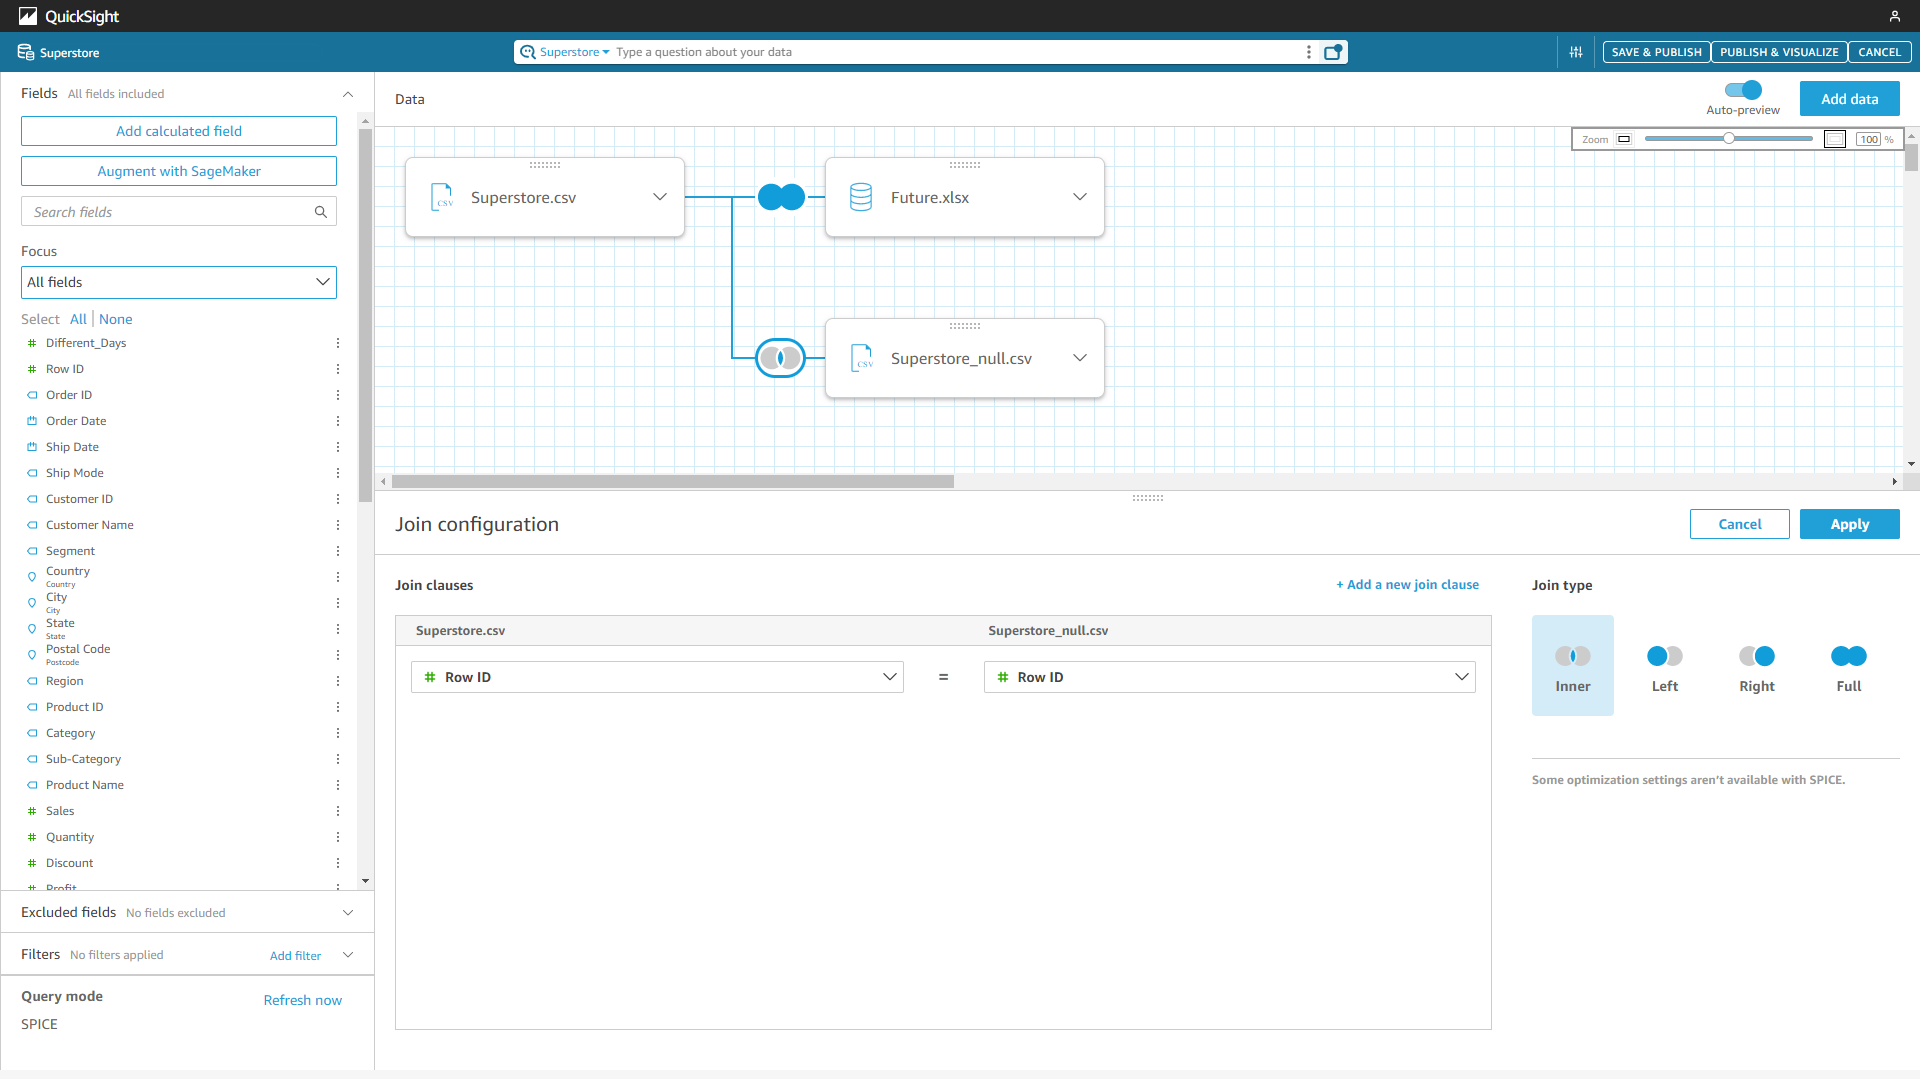Click the Product Name field row

click(x=180, y=785)
